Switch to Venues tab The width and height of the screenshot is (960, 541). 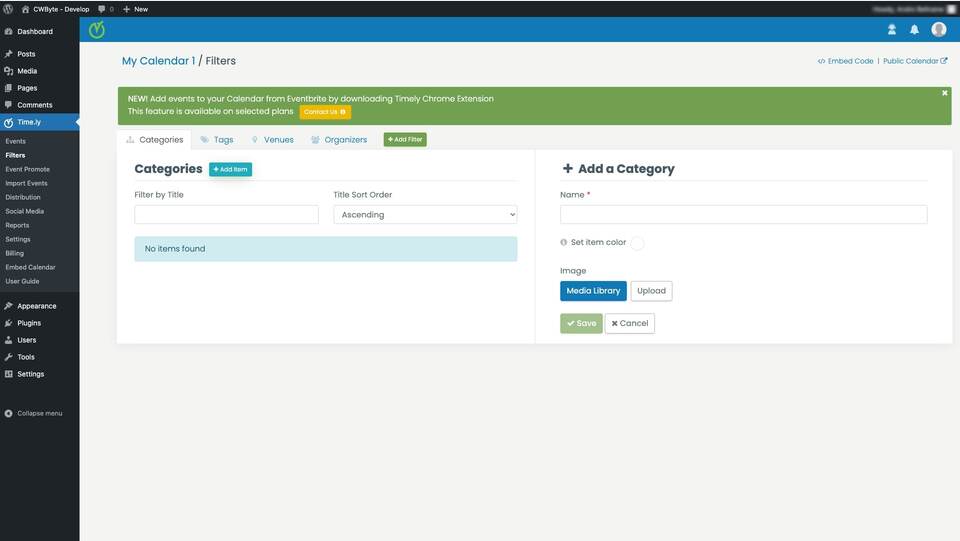pos(272,140)
